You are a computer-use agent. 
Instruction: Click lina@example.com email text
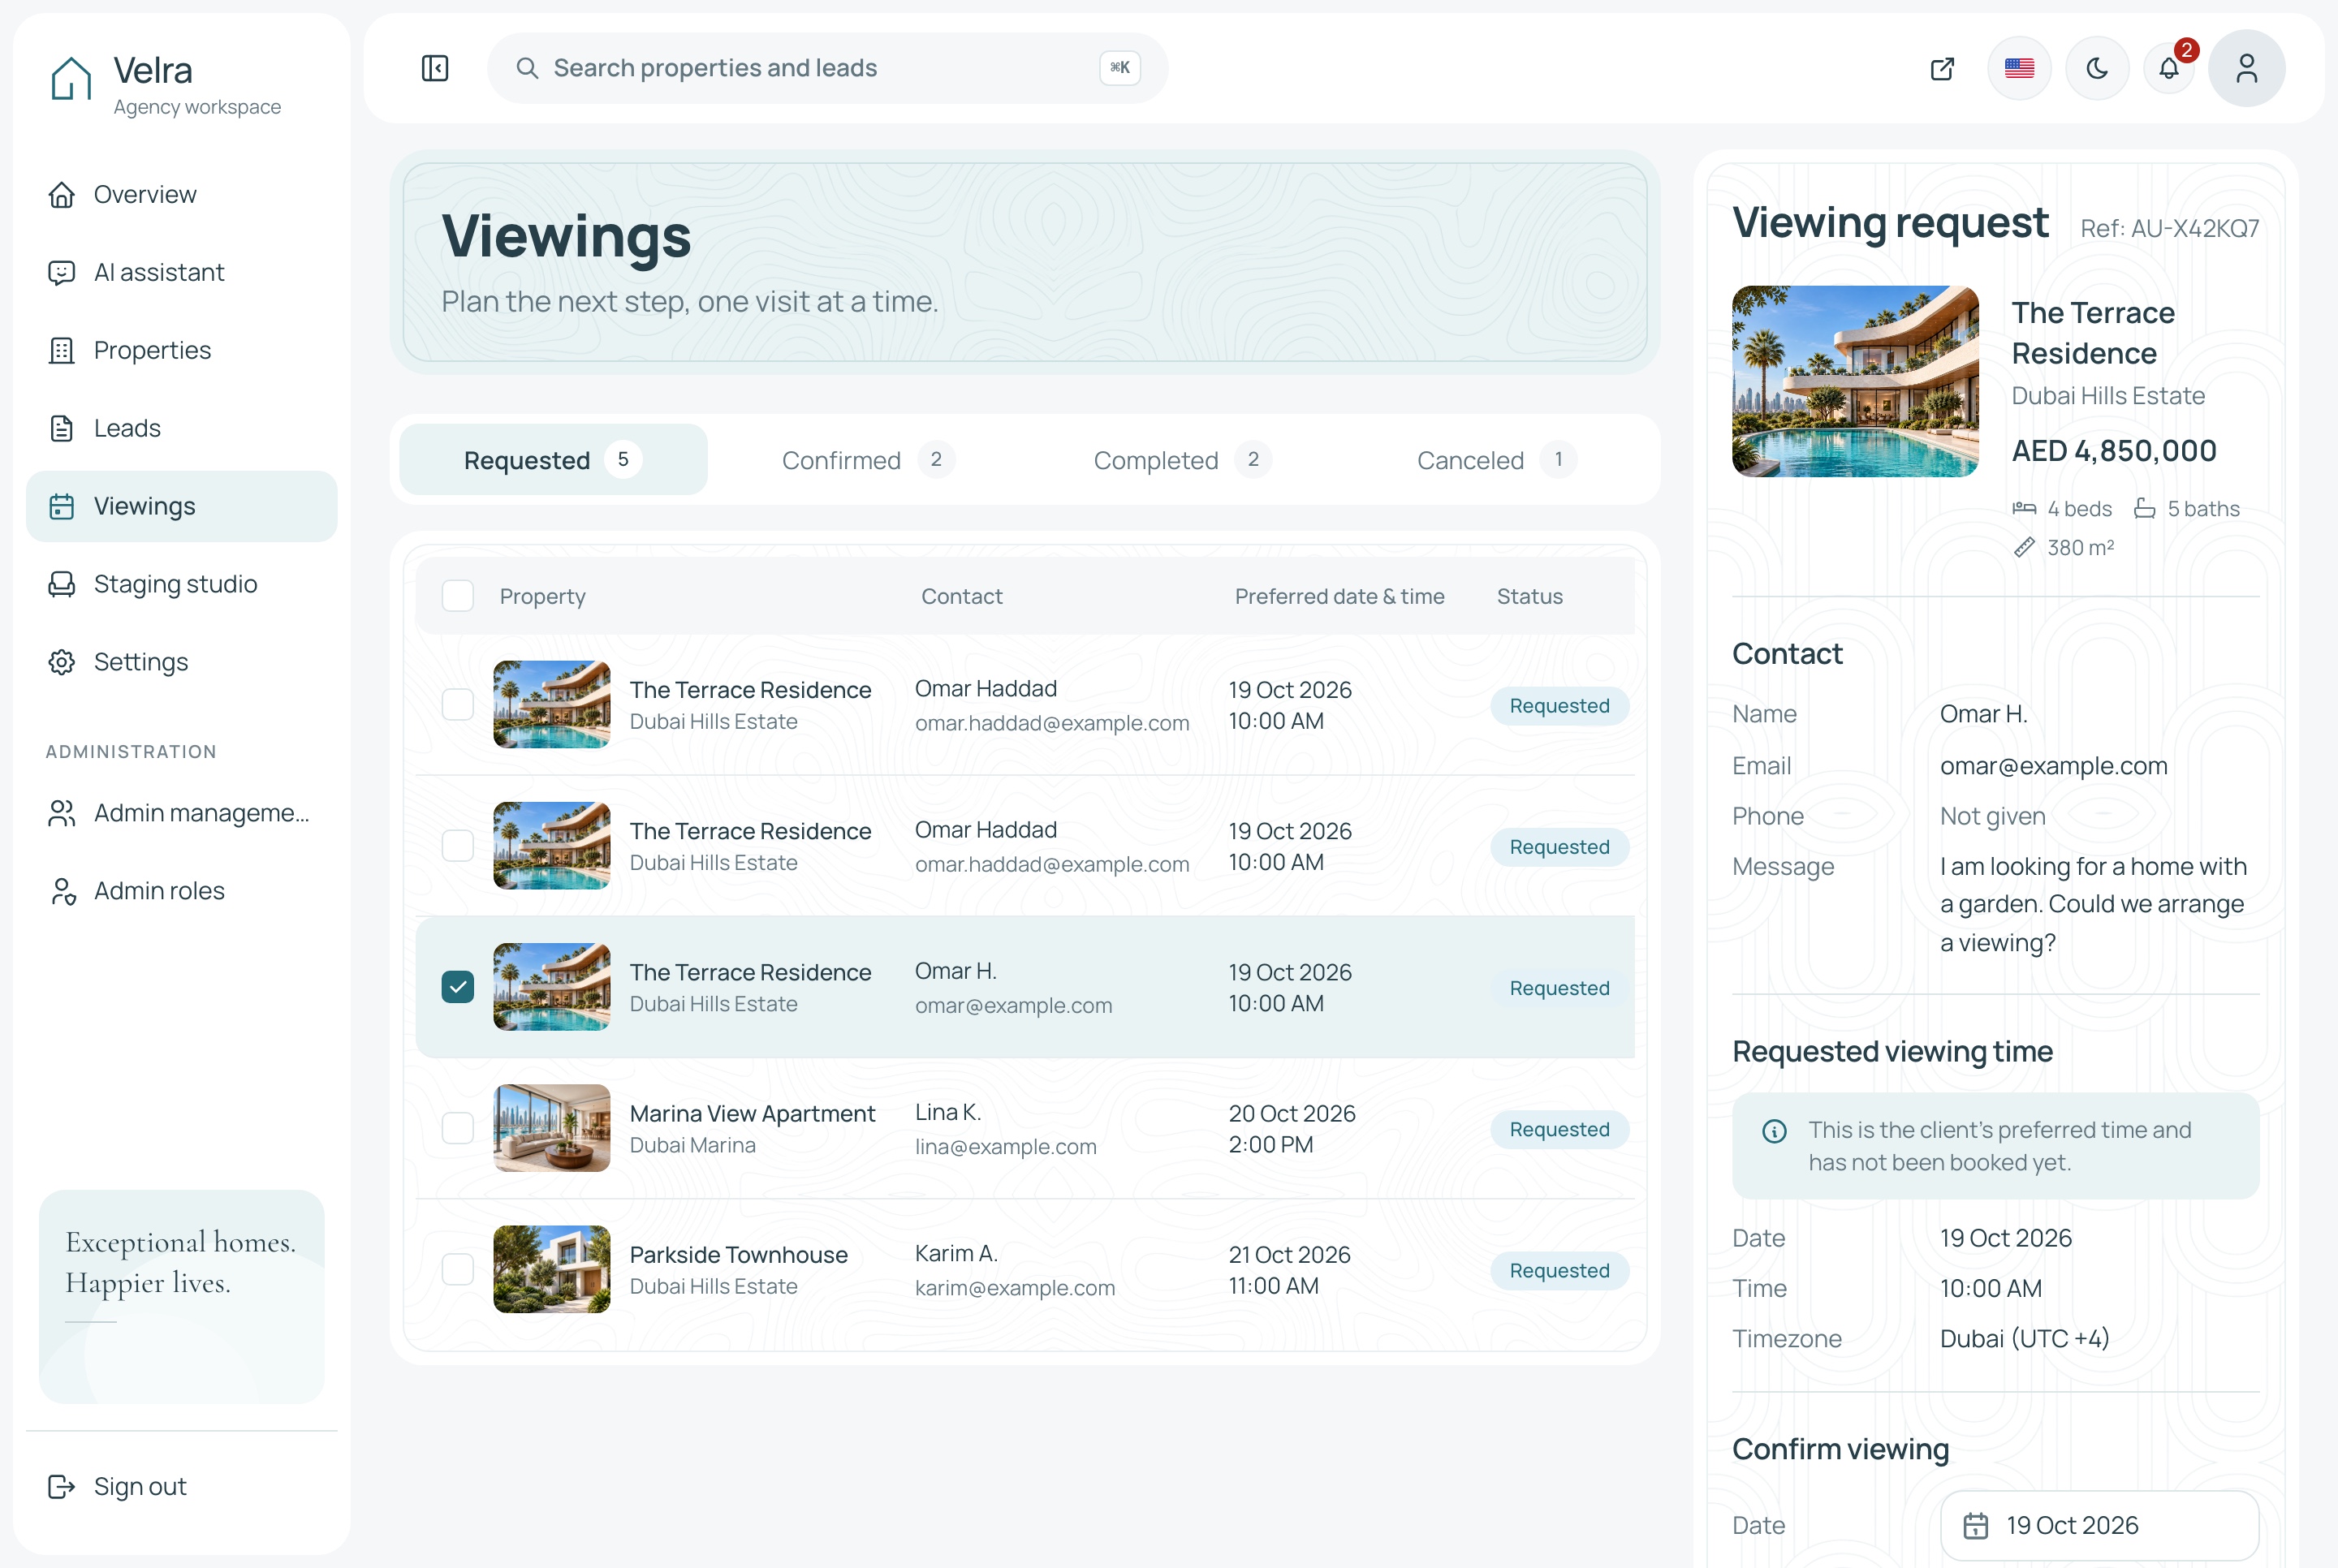(x=1005, y=1146)
